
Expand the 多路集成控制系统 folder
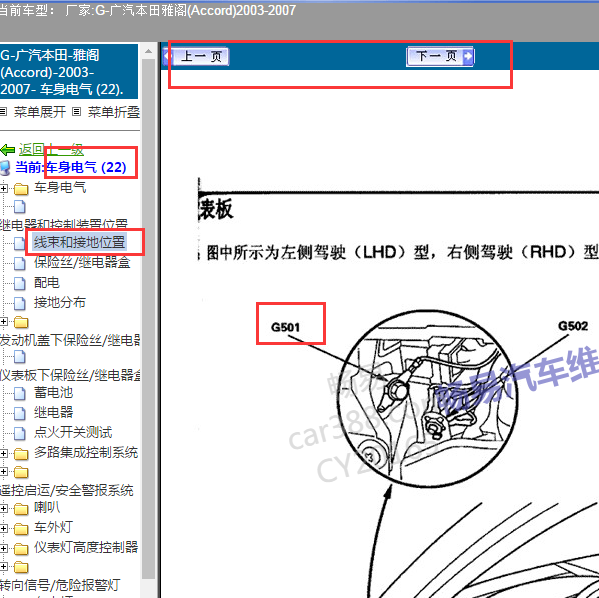pyautogui.click(x=4, y=453)
